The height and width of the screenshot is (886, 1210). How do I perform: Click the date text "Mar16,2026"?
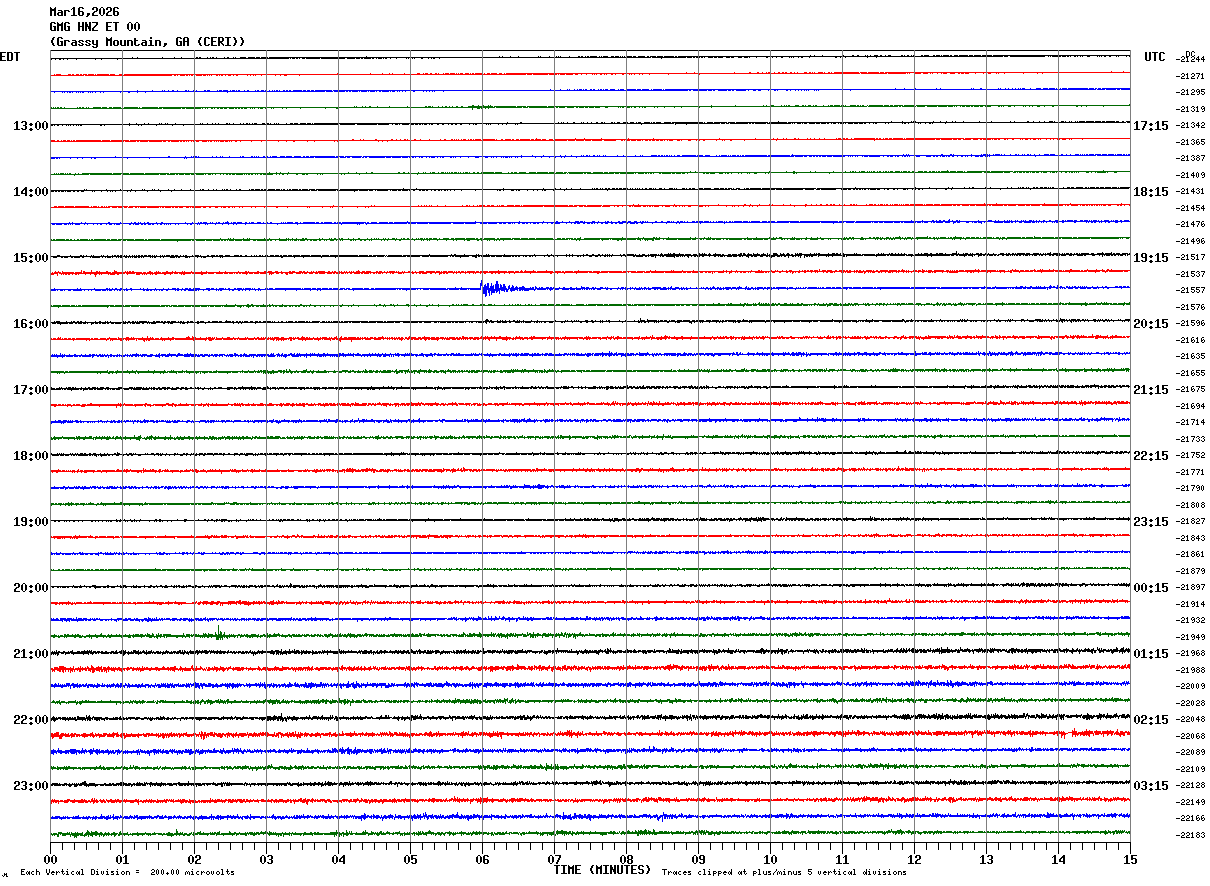coord(84,12)
